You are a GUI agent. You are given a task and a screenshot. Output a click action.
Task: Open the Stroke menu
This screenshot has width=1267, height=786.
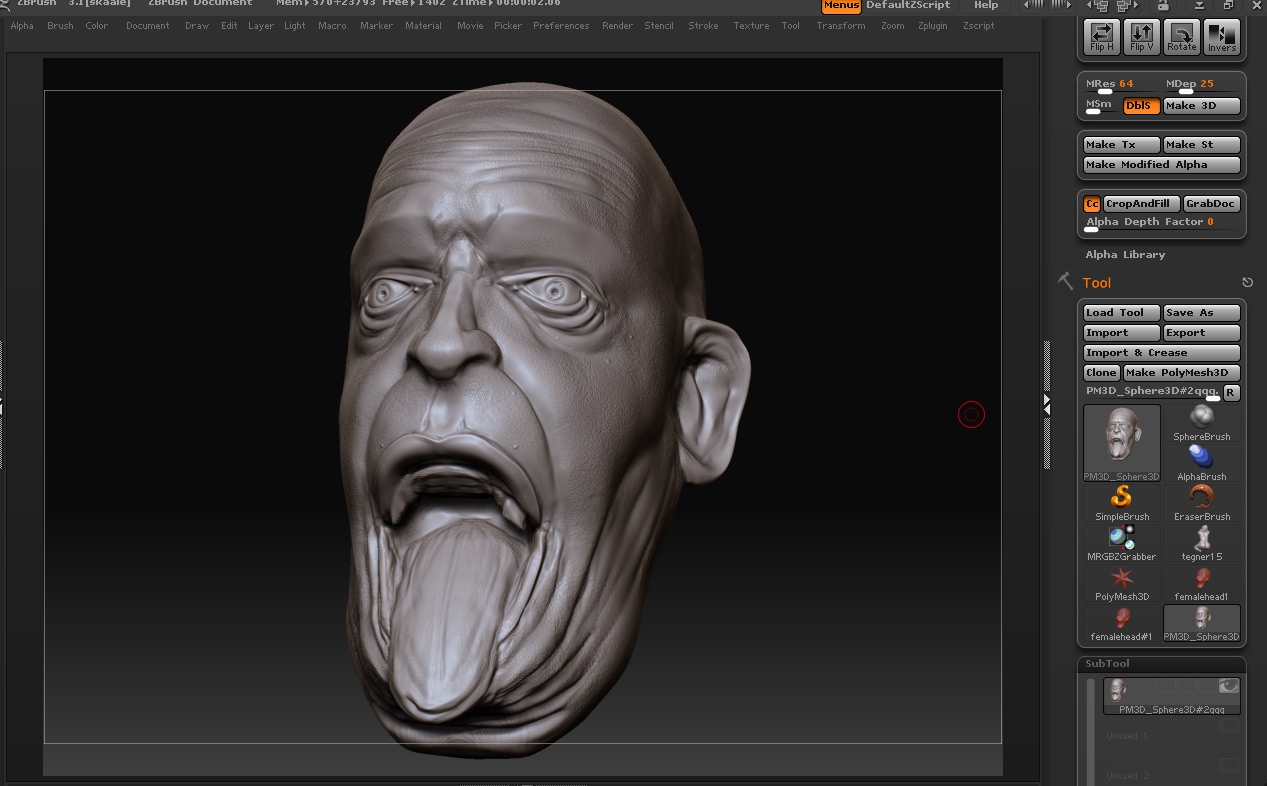(x=703, y=26)
